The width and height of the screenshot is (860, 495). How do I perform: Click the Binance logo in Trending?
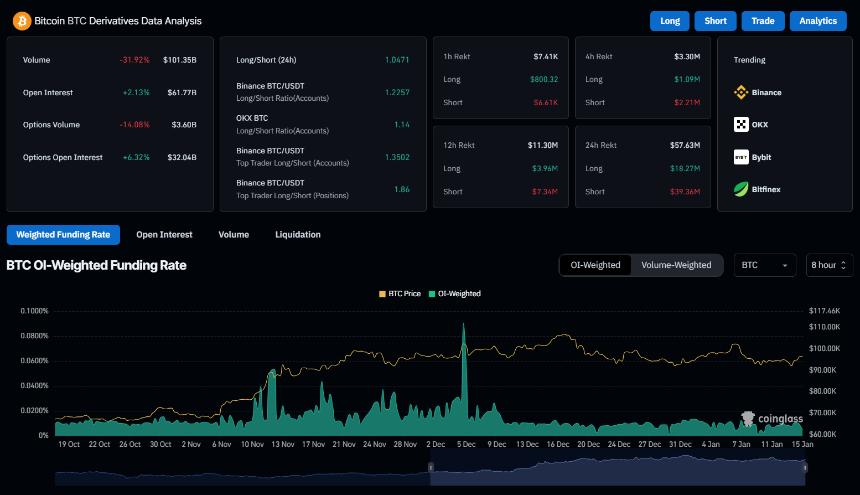tap(741, 92)
